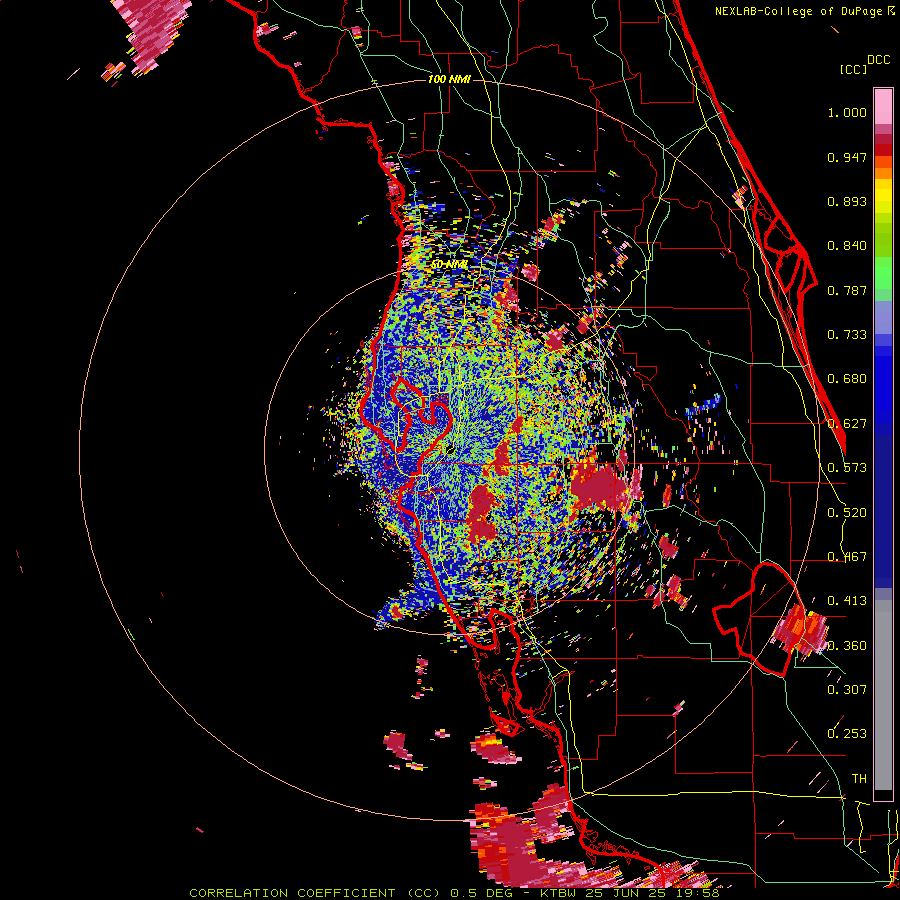
Task: Select the 0.573 color scale value
Action: (x=847, y=468)
